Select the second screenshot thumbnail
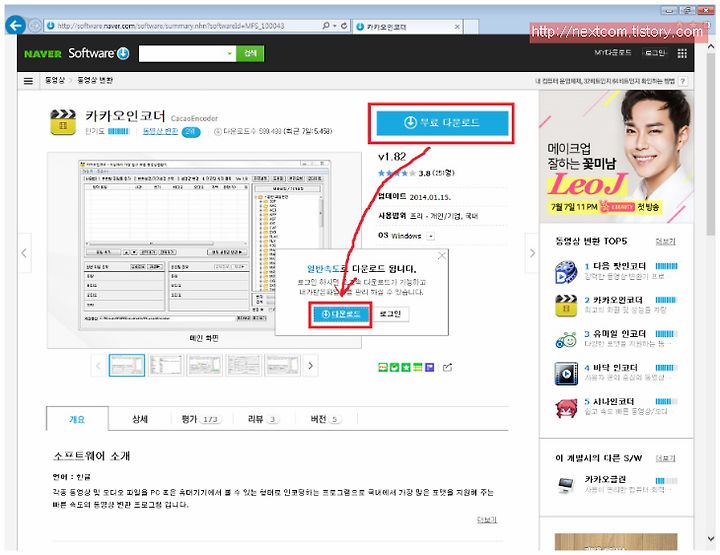Viewport: 720px width, 555px height. (x=166, y=366)
